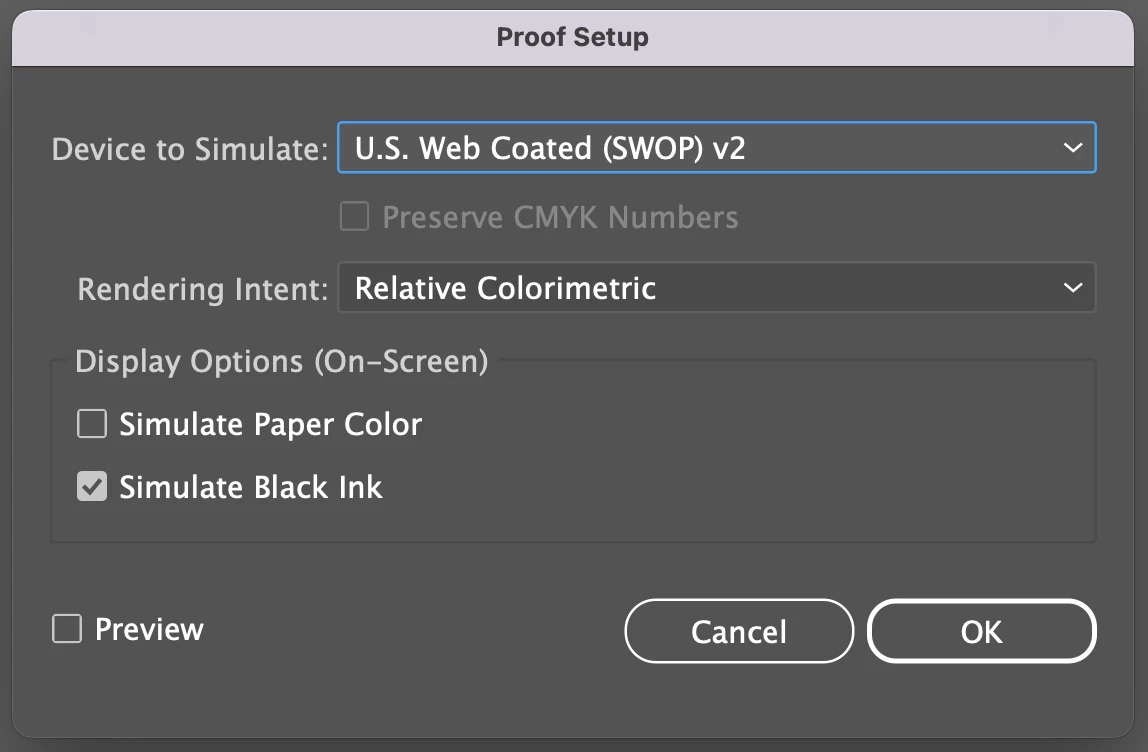Click the 'Display Options (On-Screen)' group heading
The height and width of the screenshot is (752, 1148).
point(281,361)
